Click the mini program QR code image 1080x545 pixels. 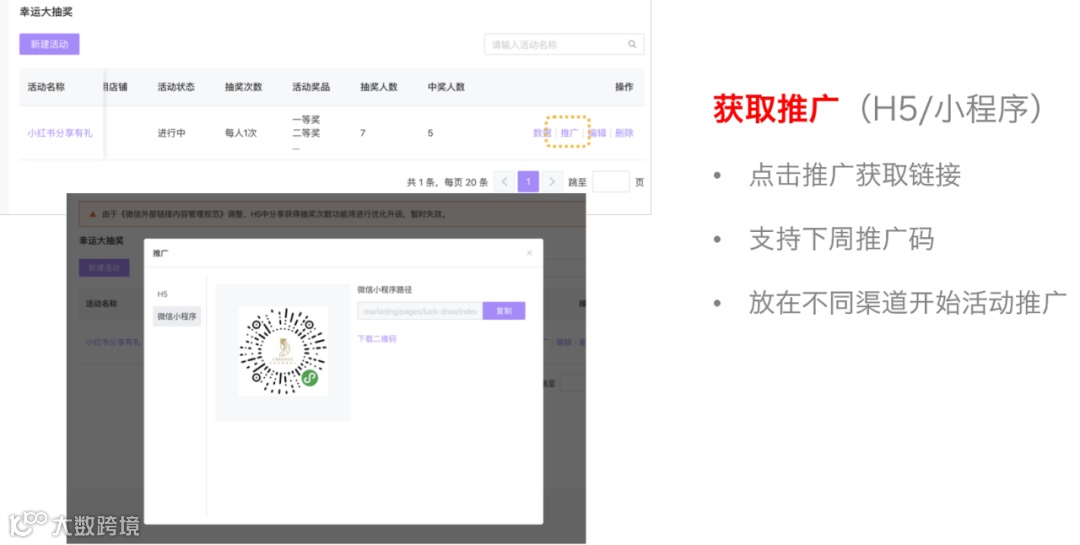click(283, 351)
